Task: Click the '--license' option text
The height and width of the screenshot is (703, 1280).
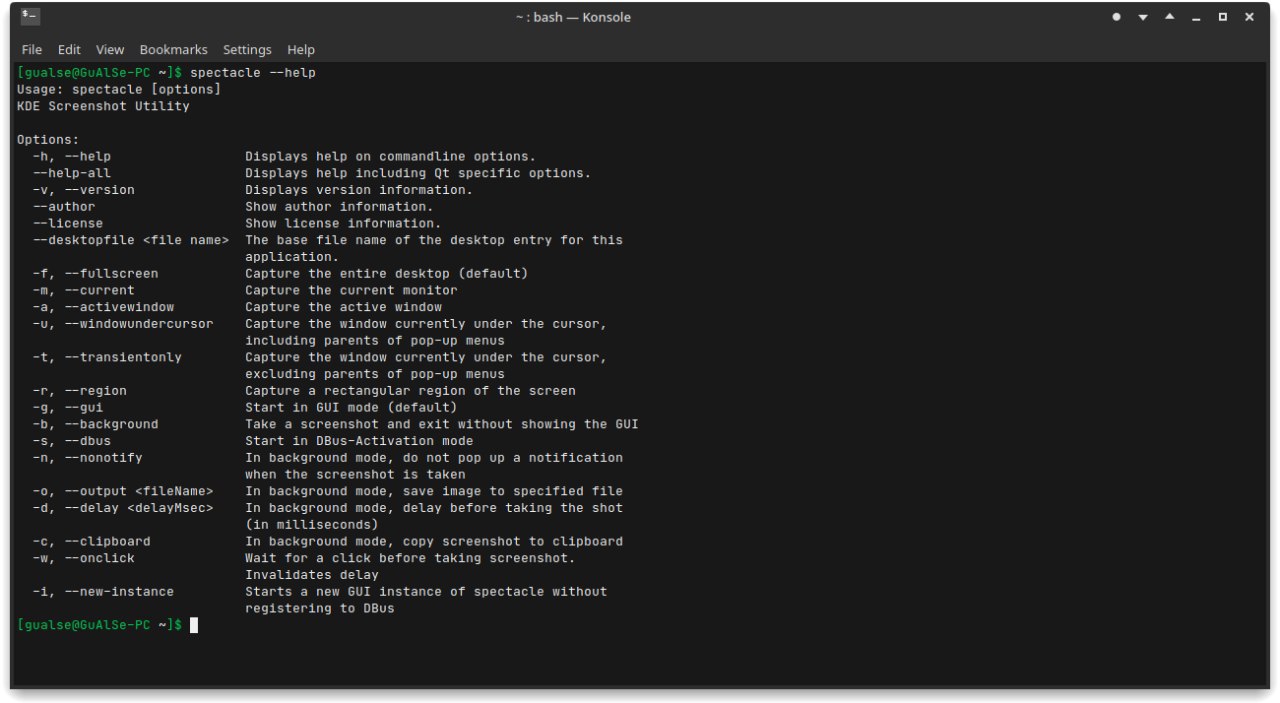Action: click(68, 223)
